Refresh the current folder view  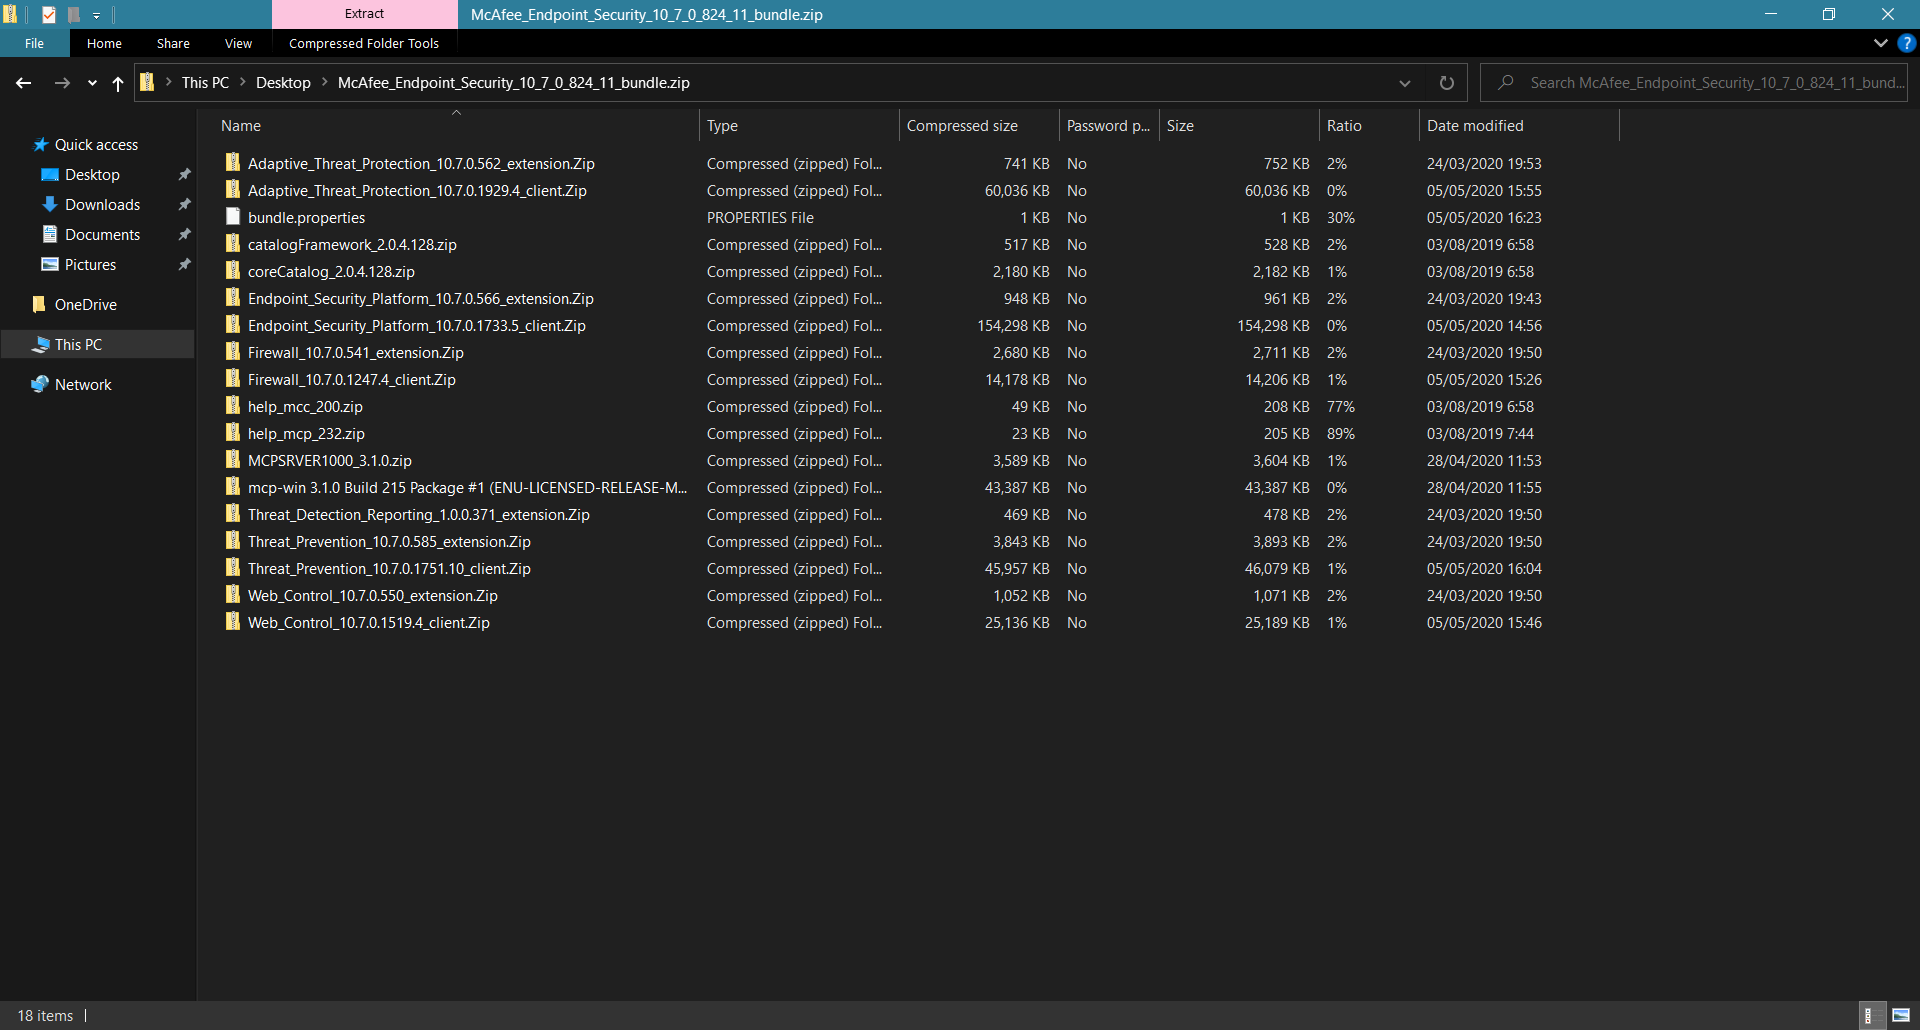coord(1446,83)
